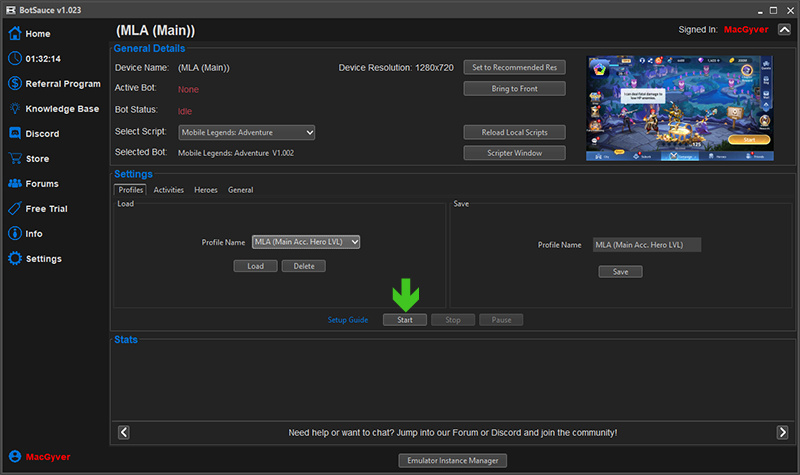Click the Selected Bot version text V1.002

coord(283,153)
